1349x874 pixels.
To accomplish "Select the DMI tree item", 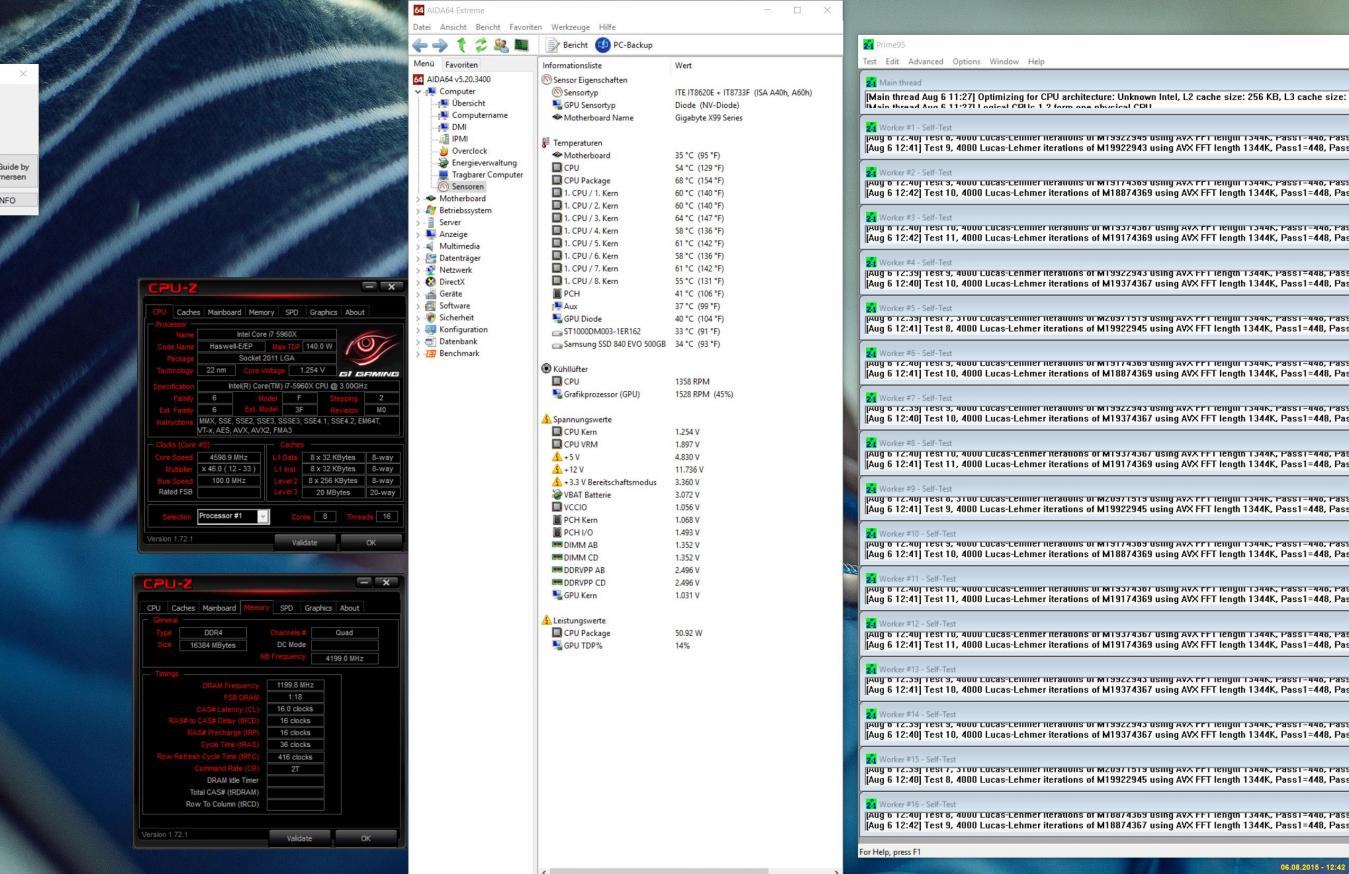I will tap(452, 127).
